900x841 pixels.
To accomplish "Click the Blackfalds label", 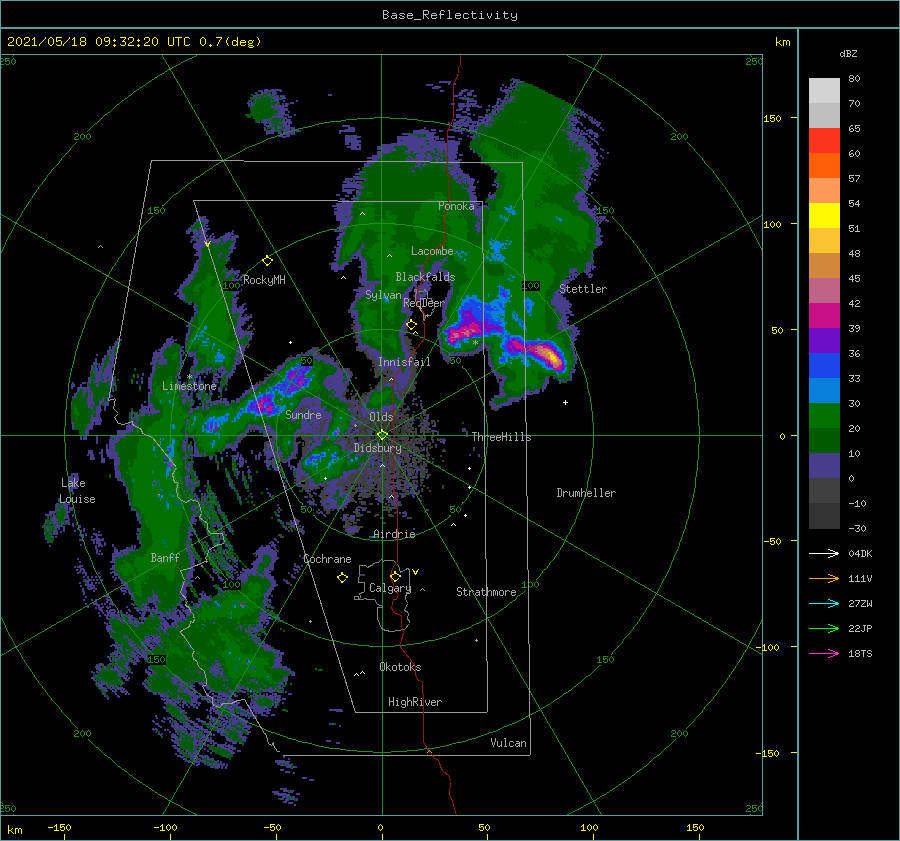I will coord(425,277).
